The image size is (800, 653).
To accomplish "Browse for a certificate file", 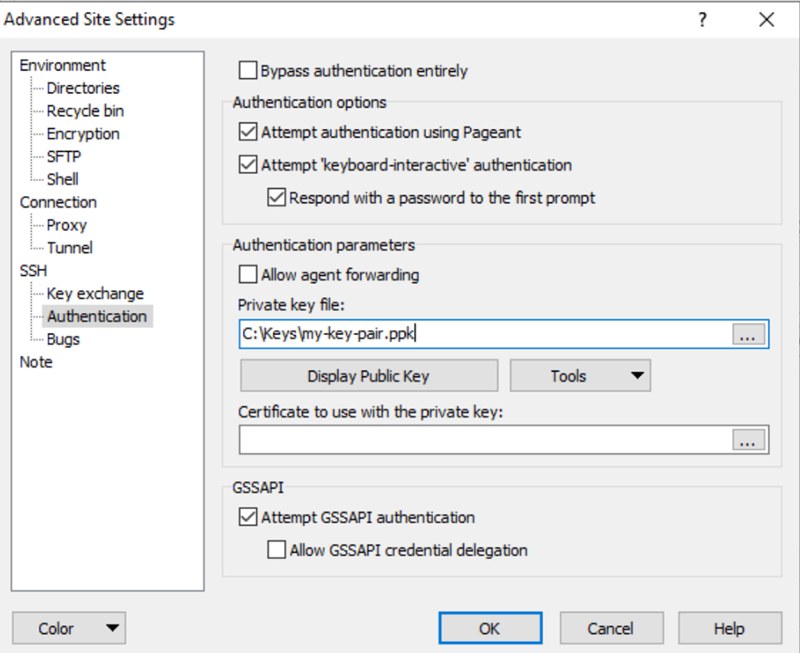I will (747, 440).
